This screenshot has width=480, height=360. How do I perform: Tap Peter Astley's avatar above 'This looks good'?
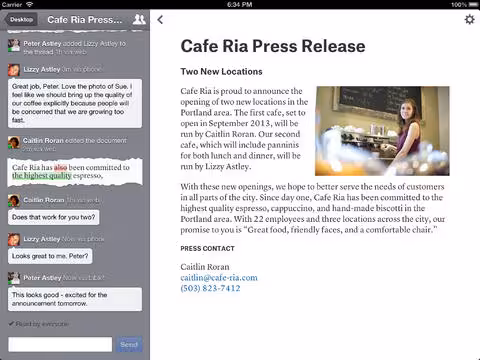[14, 278]
